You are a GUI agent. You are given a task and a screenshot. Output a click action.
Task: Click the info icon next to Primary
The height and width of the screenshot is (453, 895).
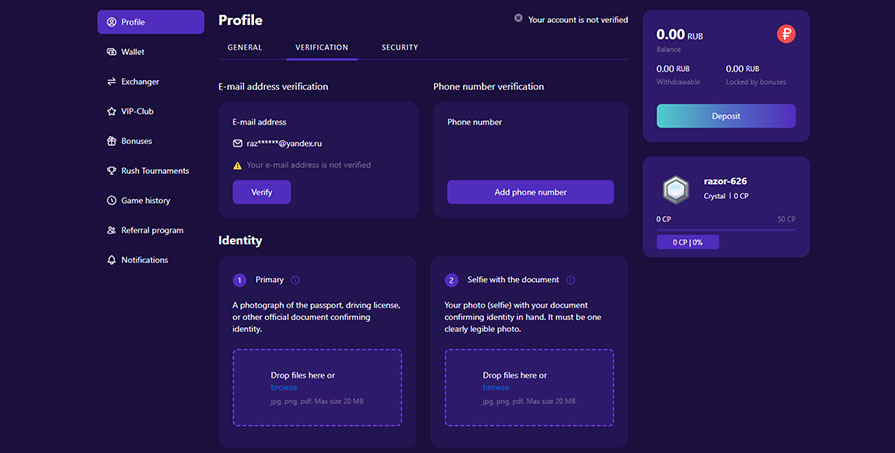point(295,280)
